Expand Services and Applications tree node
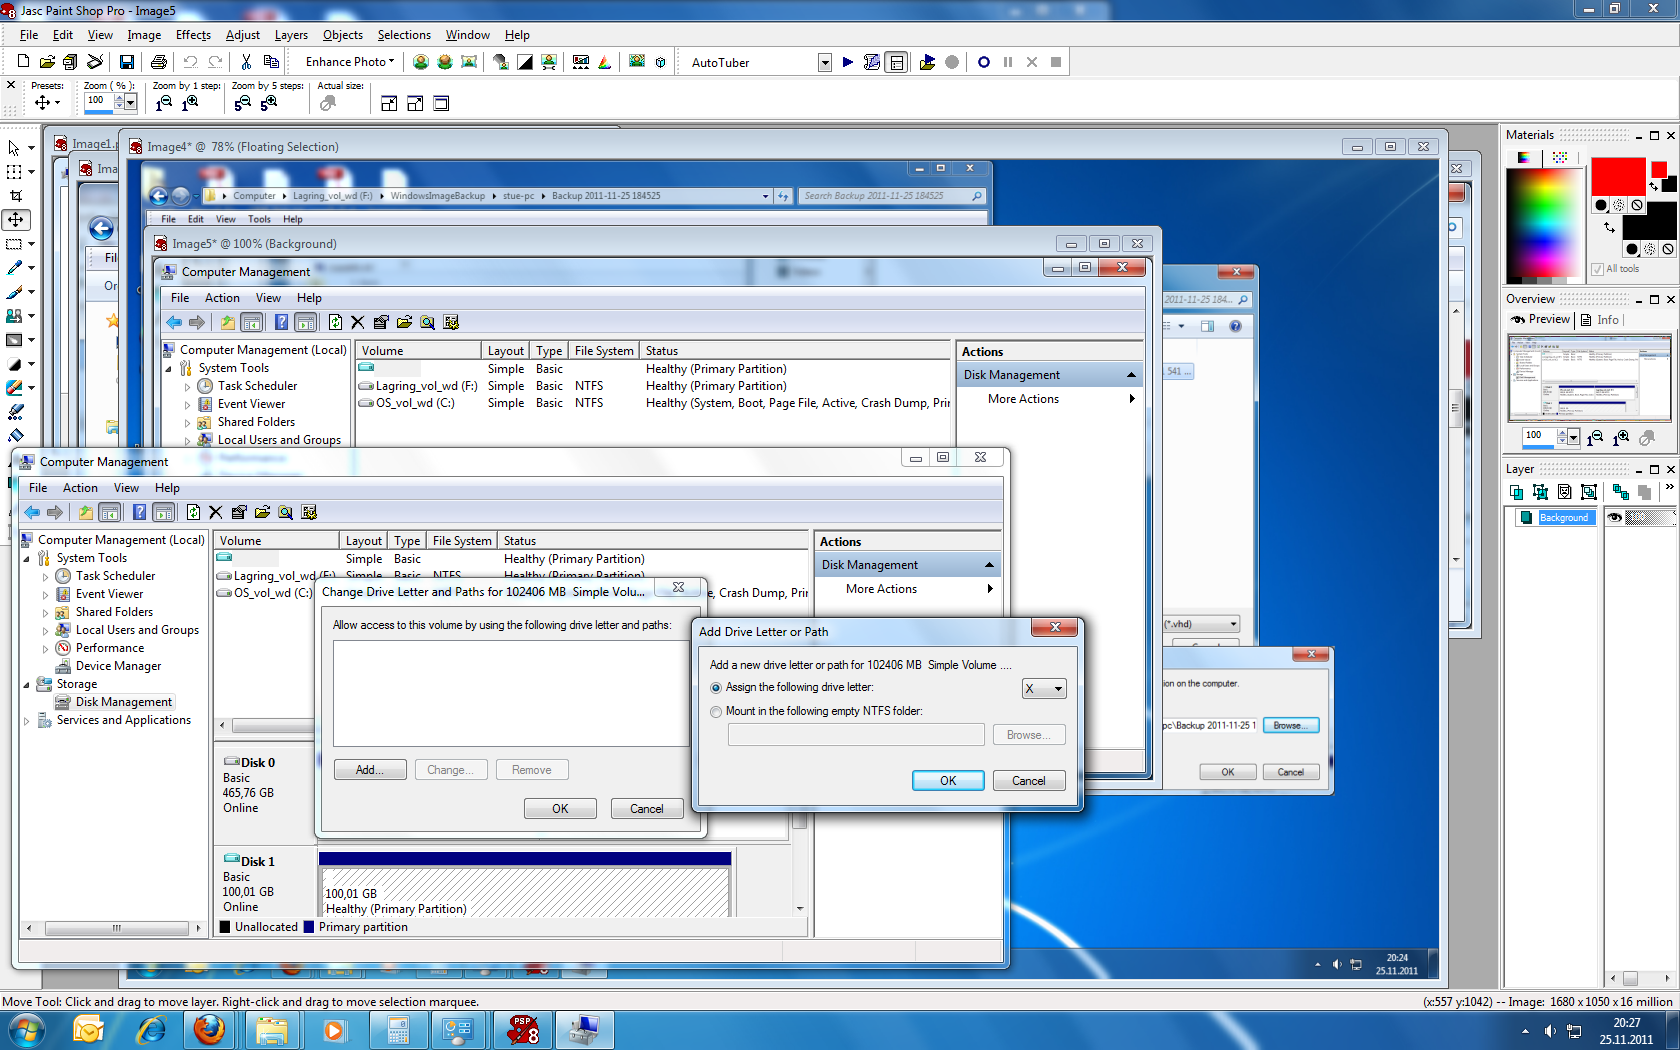Screen dimensions: 1680x1050 (x=27, y=720)
